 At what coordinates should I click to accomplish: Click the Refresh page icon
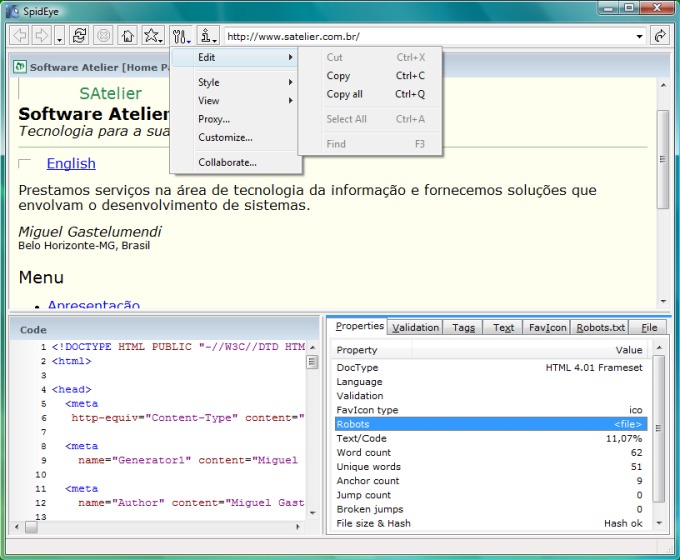(x=79, y=36)
